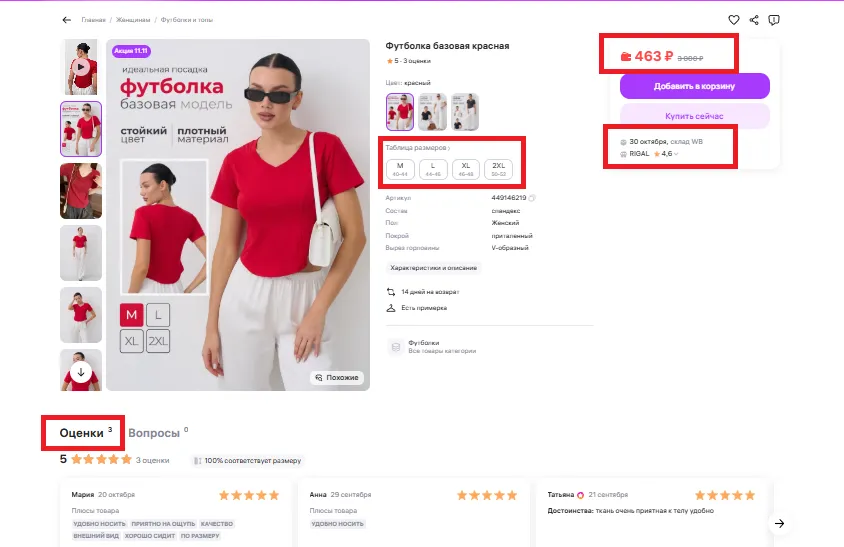Click the report/feedback speech bubble icon
This screenshot has width=844, height=547.
point(774,20)
